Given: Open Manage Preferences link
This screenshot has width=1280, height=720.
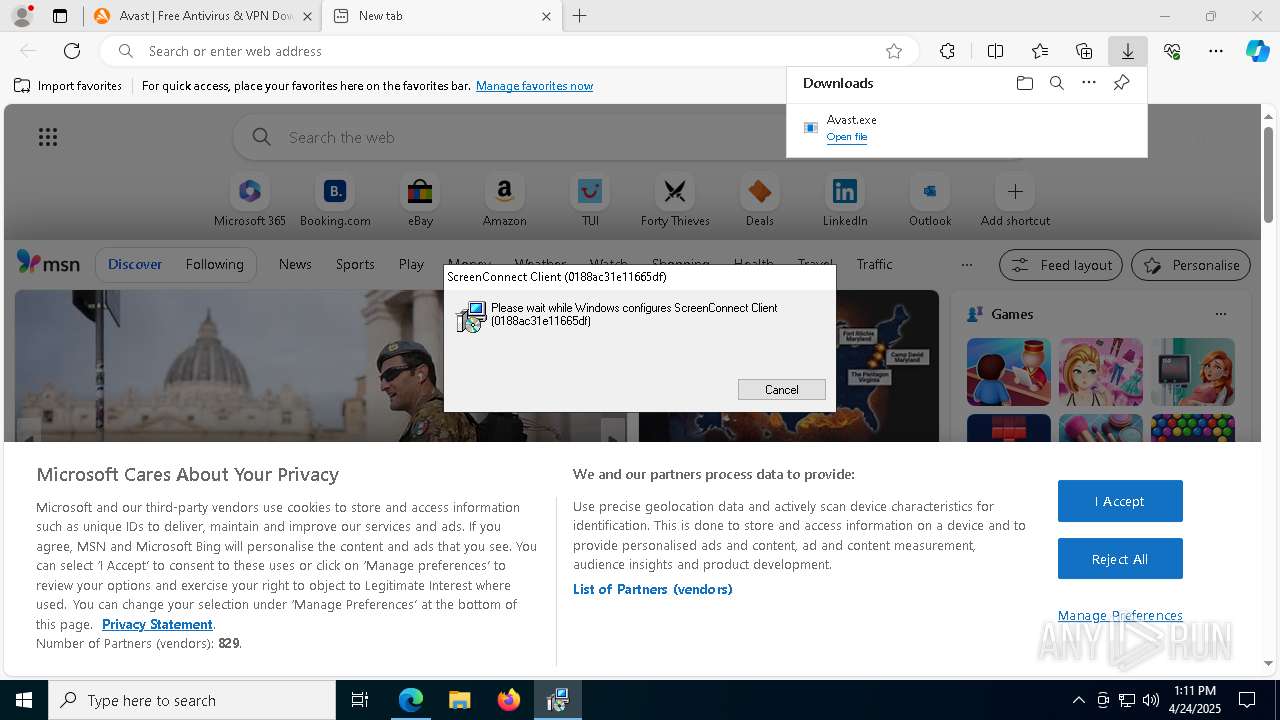Looking at the screenshot, I should pyautogui.click(x=1120, y=615).
